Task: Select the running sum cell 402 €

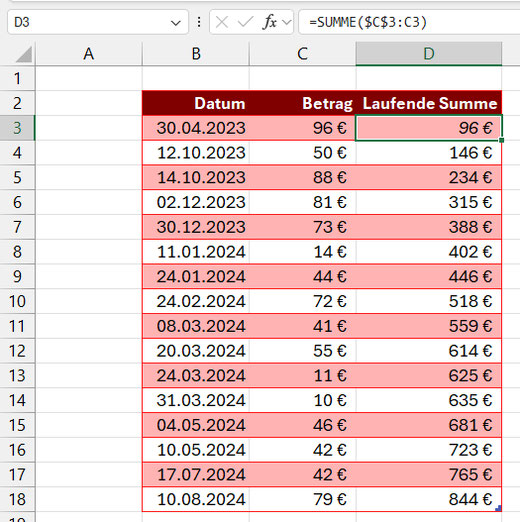Action: pos(429,252)
